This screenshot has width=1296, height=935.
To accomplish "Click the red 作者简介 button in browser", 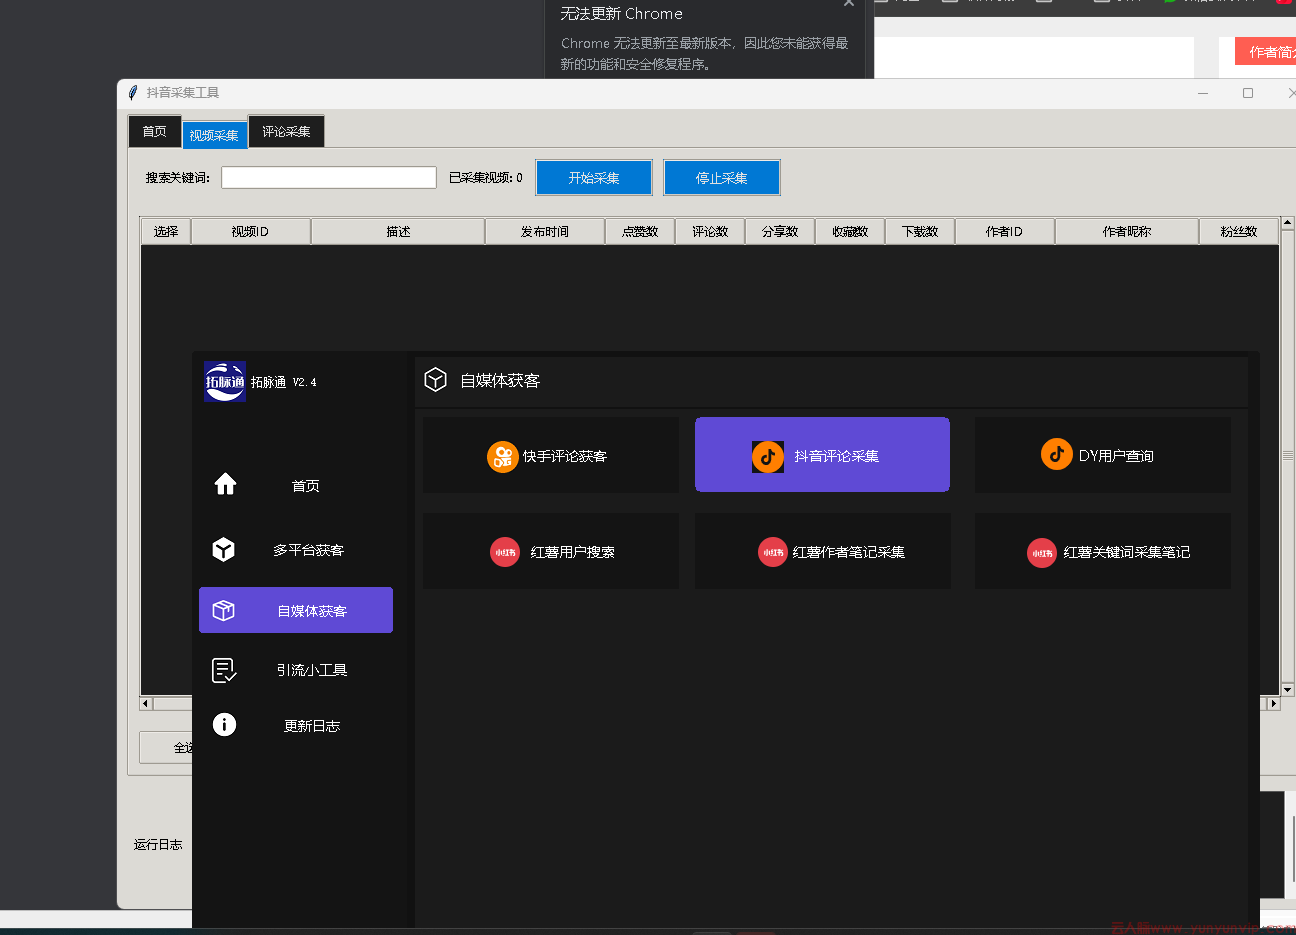I will (x=1266, y=52).
